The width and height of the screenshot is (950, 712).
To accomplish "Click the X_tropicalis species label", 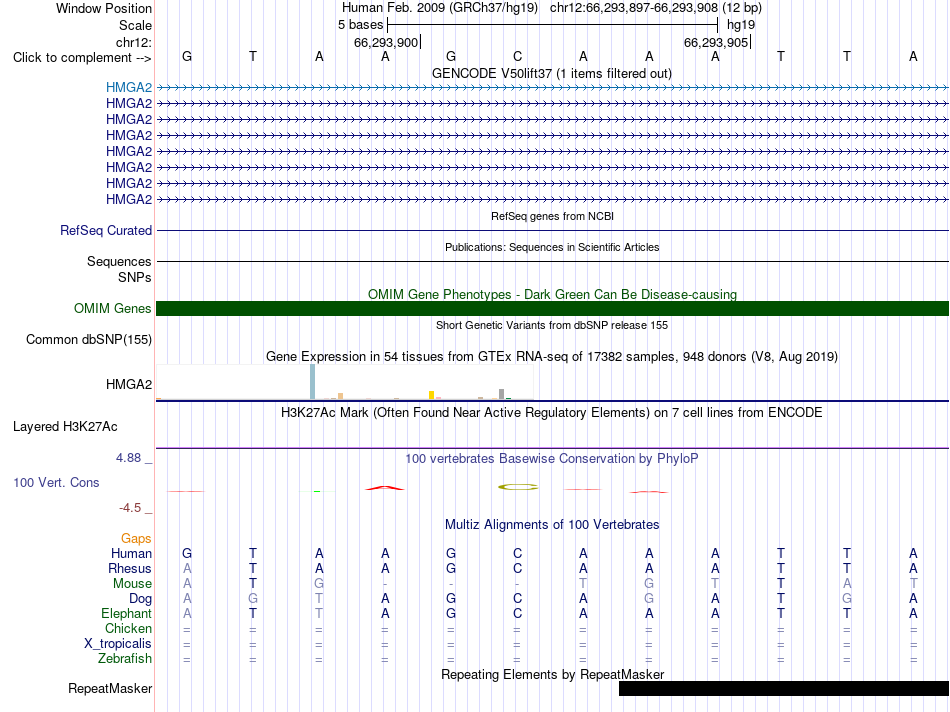I will [x=118, y=644].
